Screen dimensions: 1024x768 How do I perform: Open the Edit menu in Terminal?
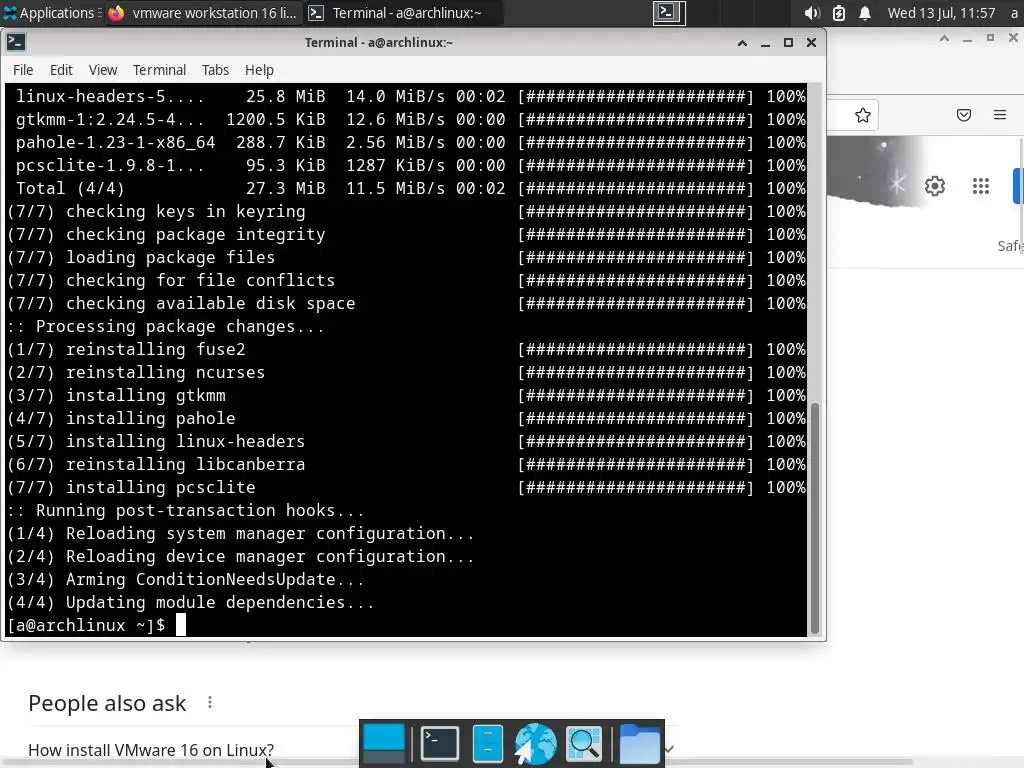click(61, 70)
